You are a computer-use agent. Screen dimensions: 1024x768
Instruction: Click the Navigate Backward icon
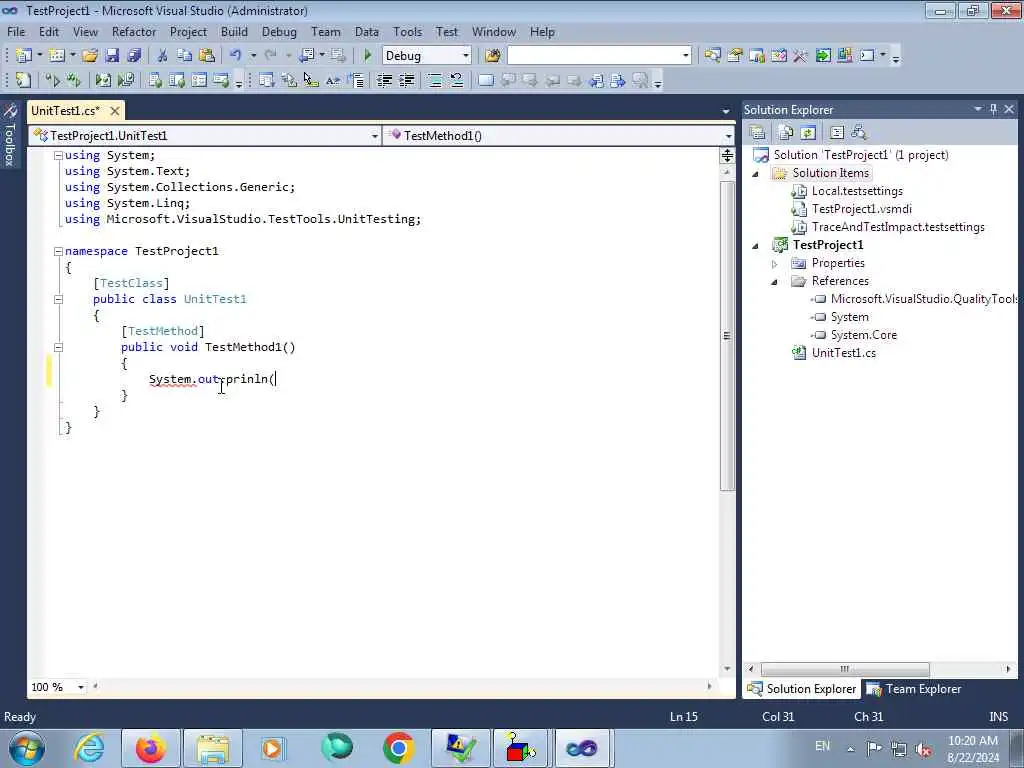(307, 56)
